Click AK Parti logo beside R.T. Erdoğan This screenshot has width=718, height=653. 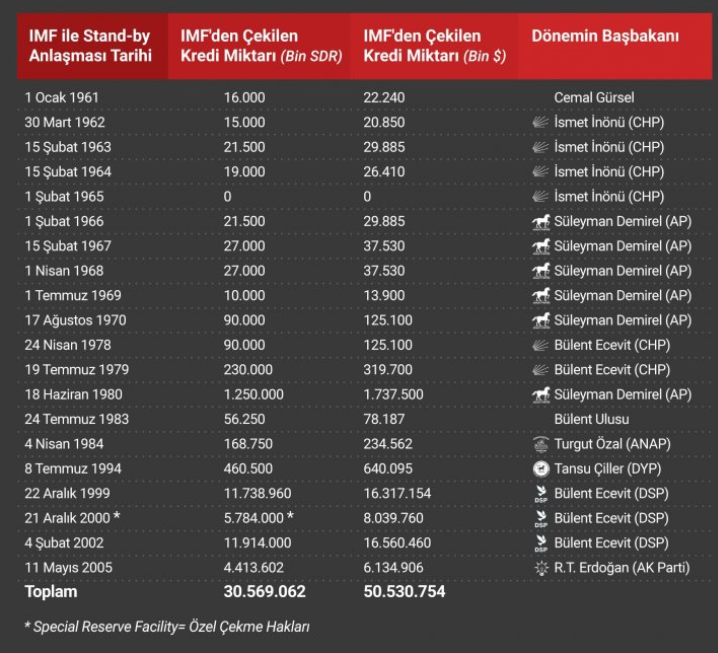coord(540,568)
